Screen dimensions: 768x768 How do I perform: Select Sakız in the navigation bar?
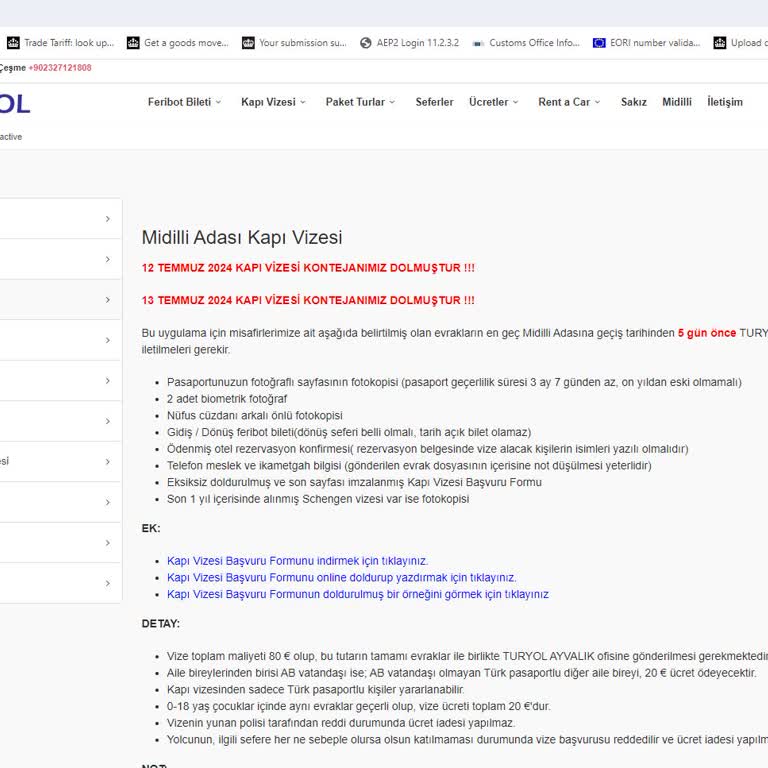click(633, 102)
